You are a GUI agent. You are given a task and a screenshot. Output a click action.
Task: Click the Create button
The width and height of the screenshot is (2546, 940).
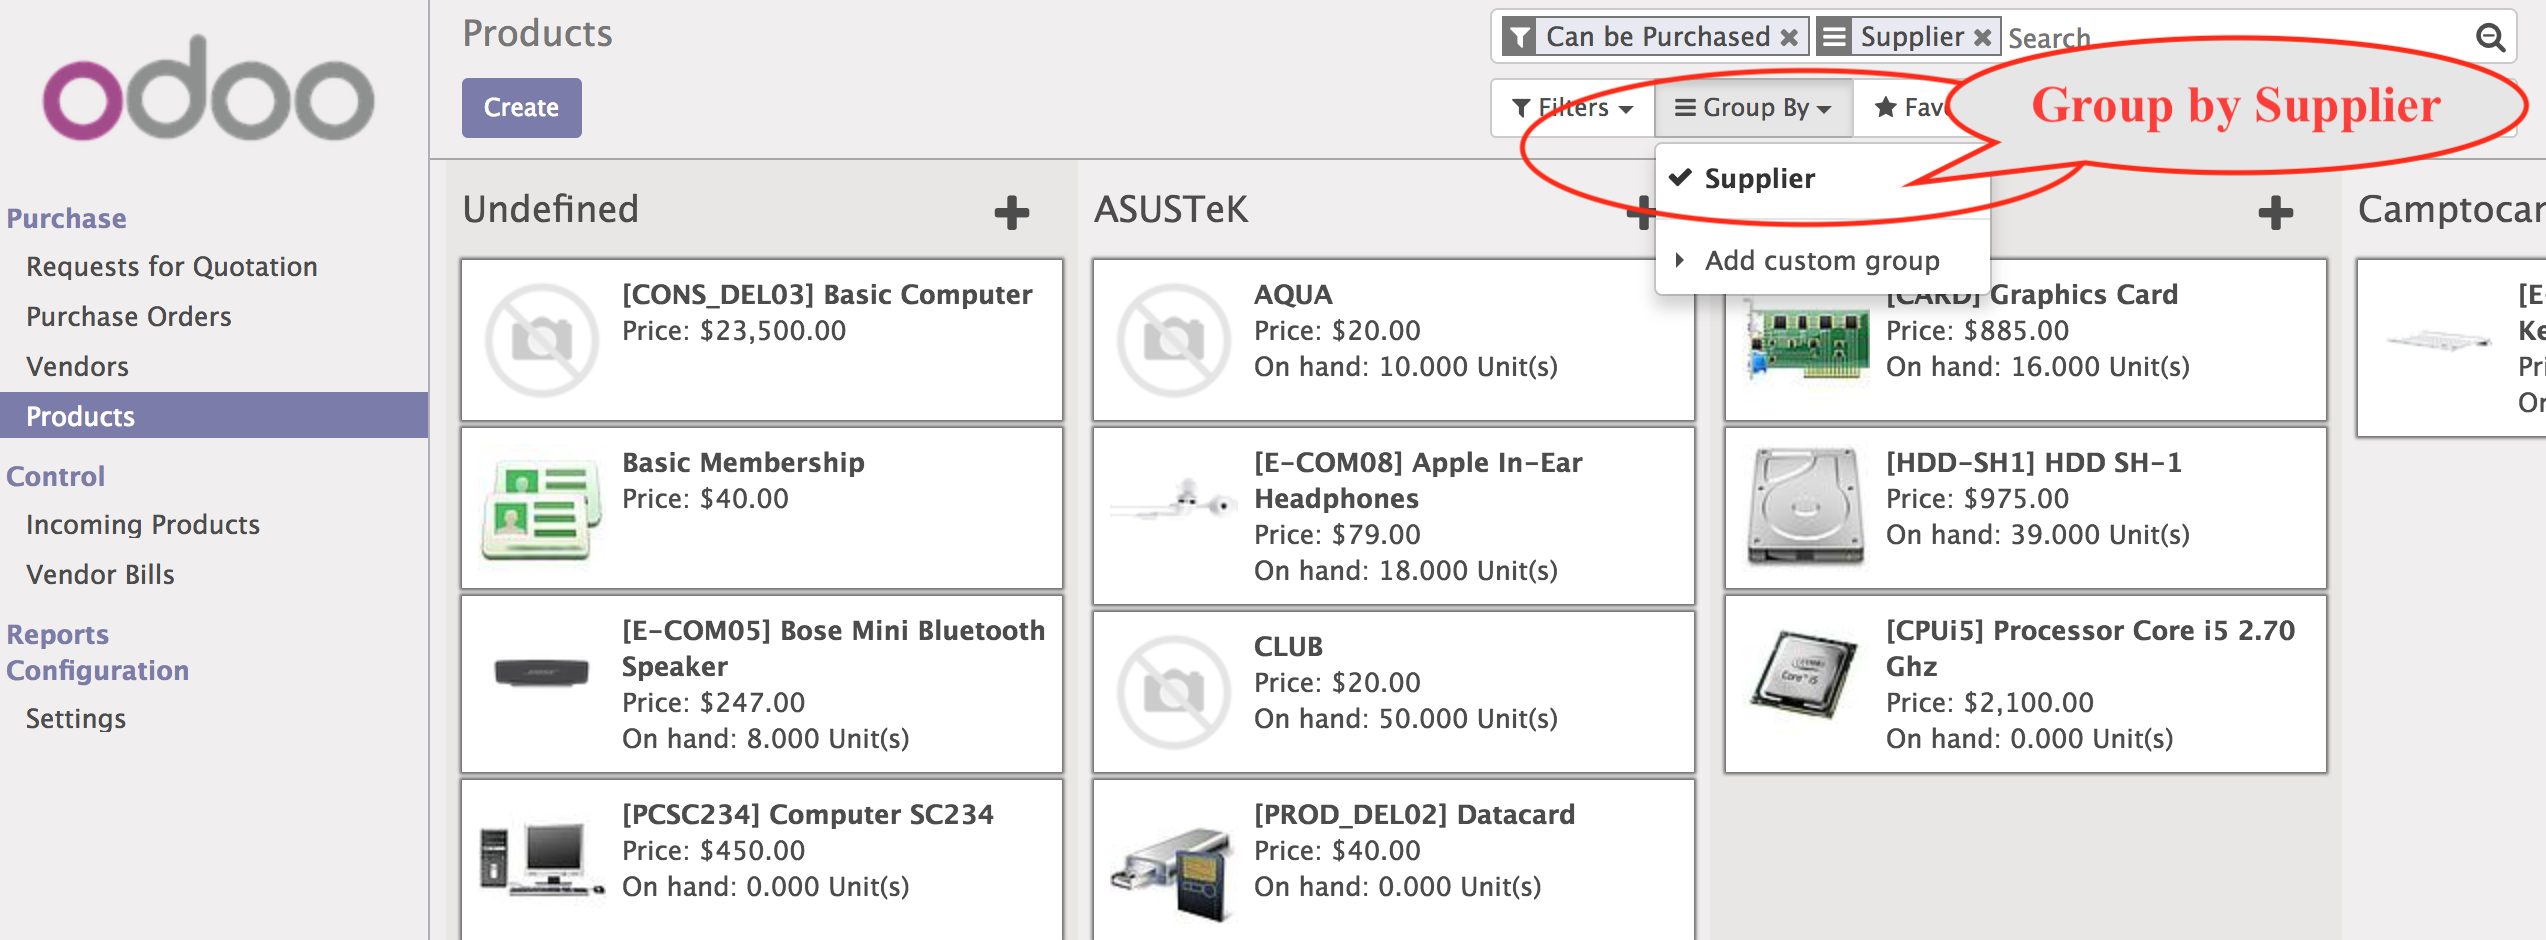click(x=521, y=108)
